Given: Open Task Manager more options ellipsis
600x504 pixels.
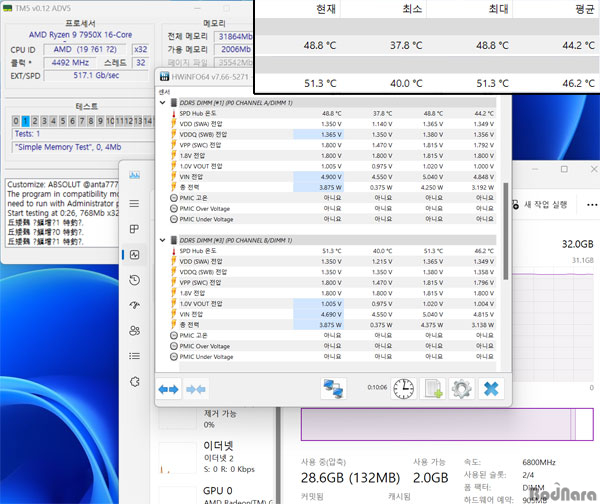Looking at the screenshot, I should pos(592,205).
